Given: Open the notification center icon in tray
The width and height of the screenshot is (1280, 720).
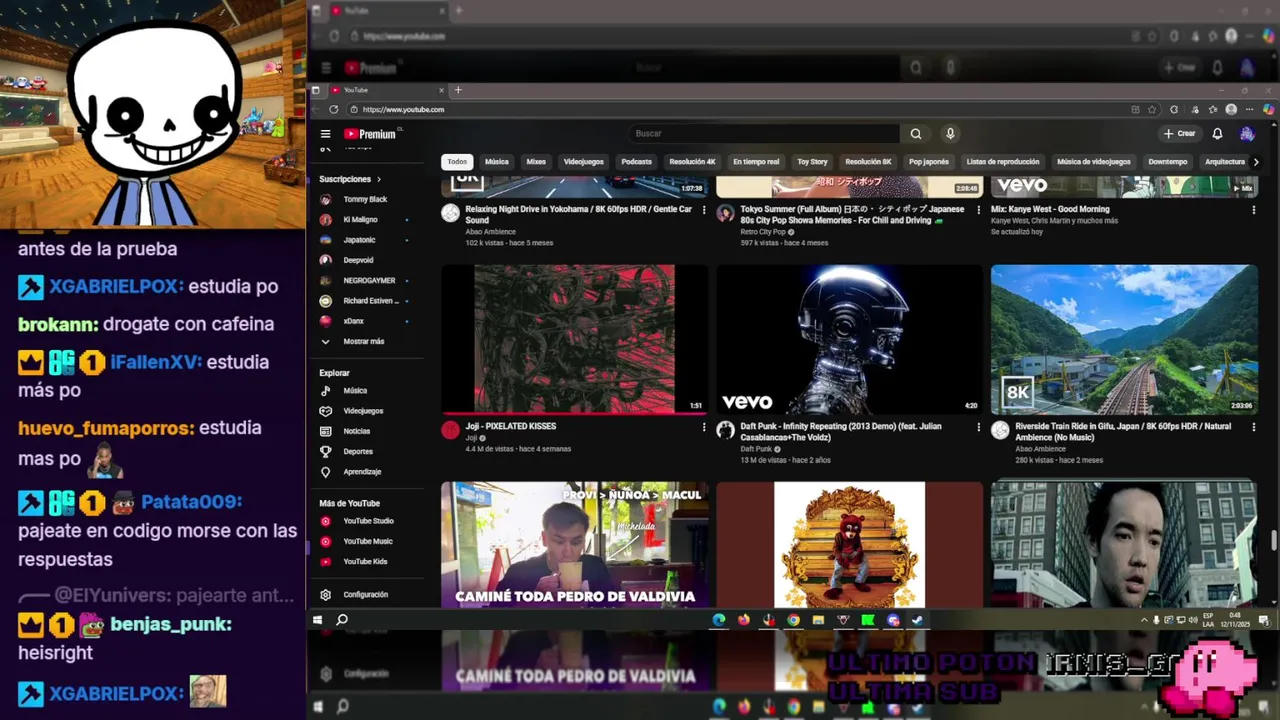Looking at the screenshot, I should (1262, 620).
